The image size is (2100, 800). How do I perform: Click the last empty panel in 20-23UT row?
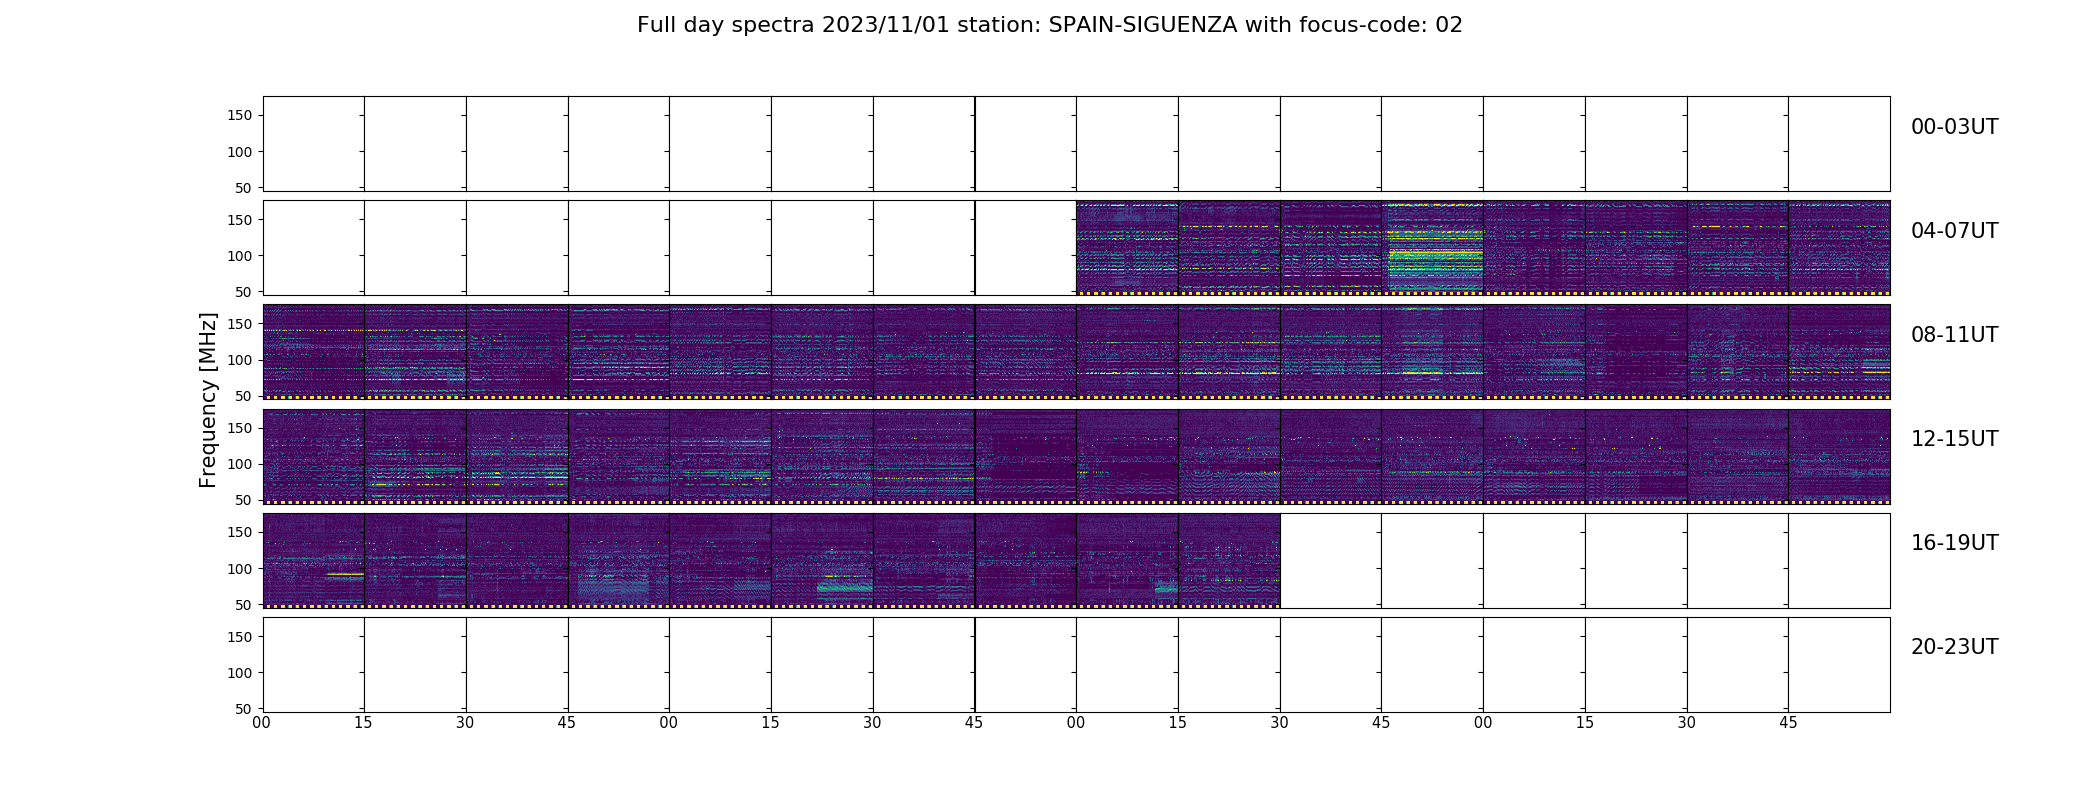point(1839,665)
